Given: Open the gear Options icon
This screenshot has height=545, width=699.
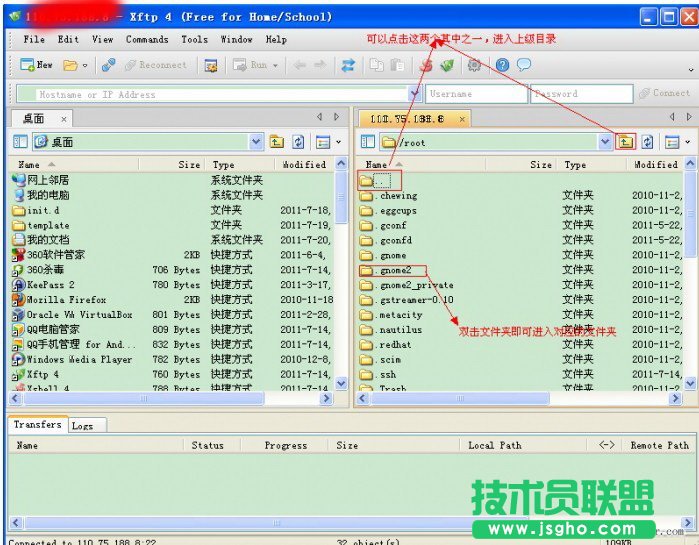Looking at the screenshot, I should pyautogui.click(x=474, y=66).
